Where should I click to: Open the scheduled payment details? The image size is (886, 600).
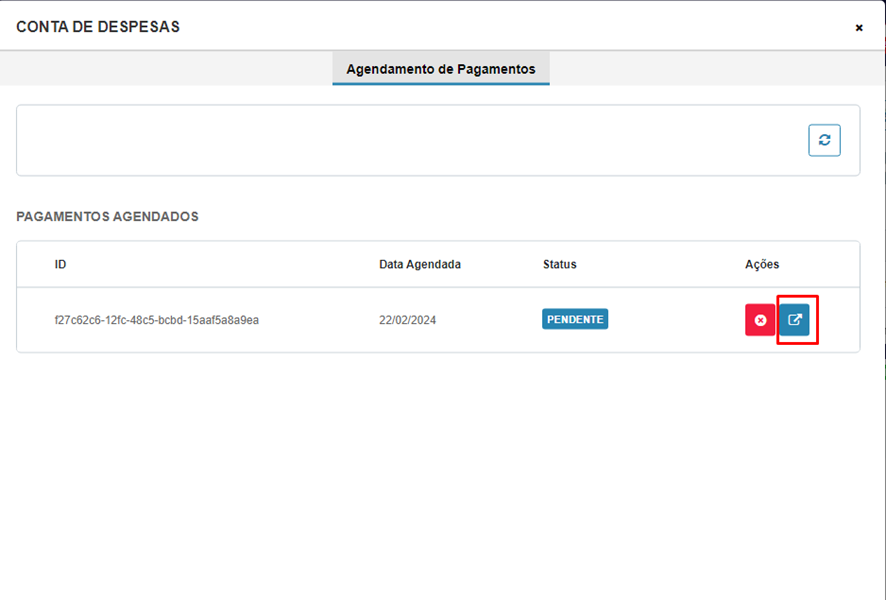tap(794, 320)
